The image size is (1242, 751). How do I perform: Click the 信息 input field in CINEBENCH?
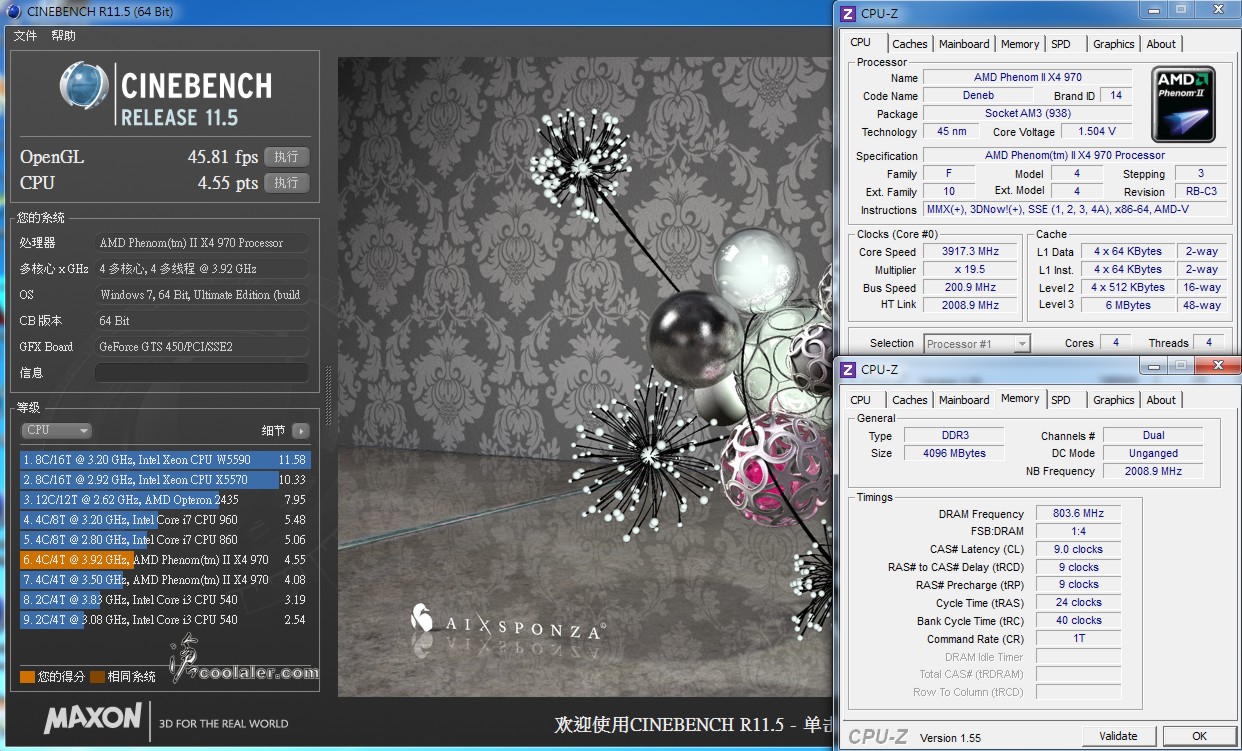[201, 372]
